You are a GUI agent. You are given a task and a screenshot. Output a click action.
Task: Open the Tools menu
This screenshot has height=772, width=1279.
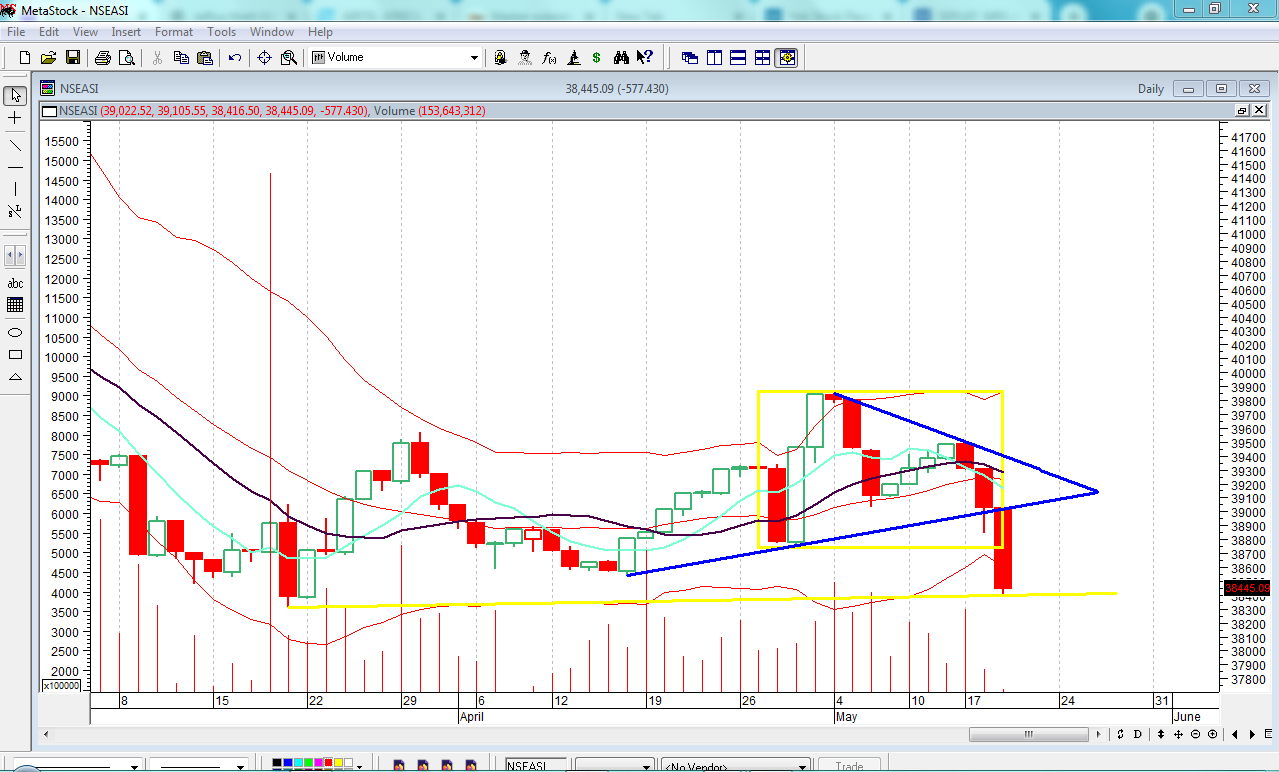(x=221, y=32)
